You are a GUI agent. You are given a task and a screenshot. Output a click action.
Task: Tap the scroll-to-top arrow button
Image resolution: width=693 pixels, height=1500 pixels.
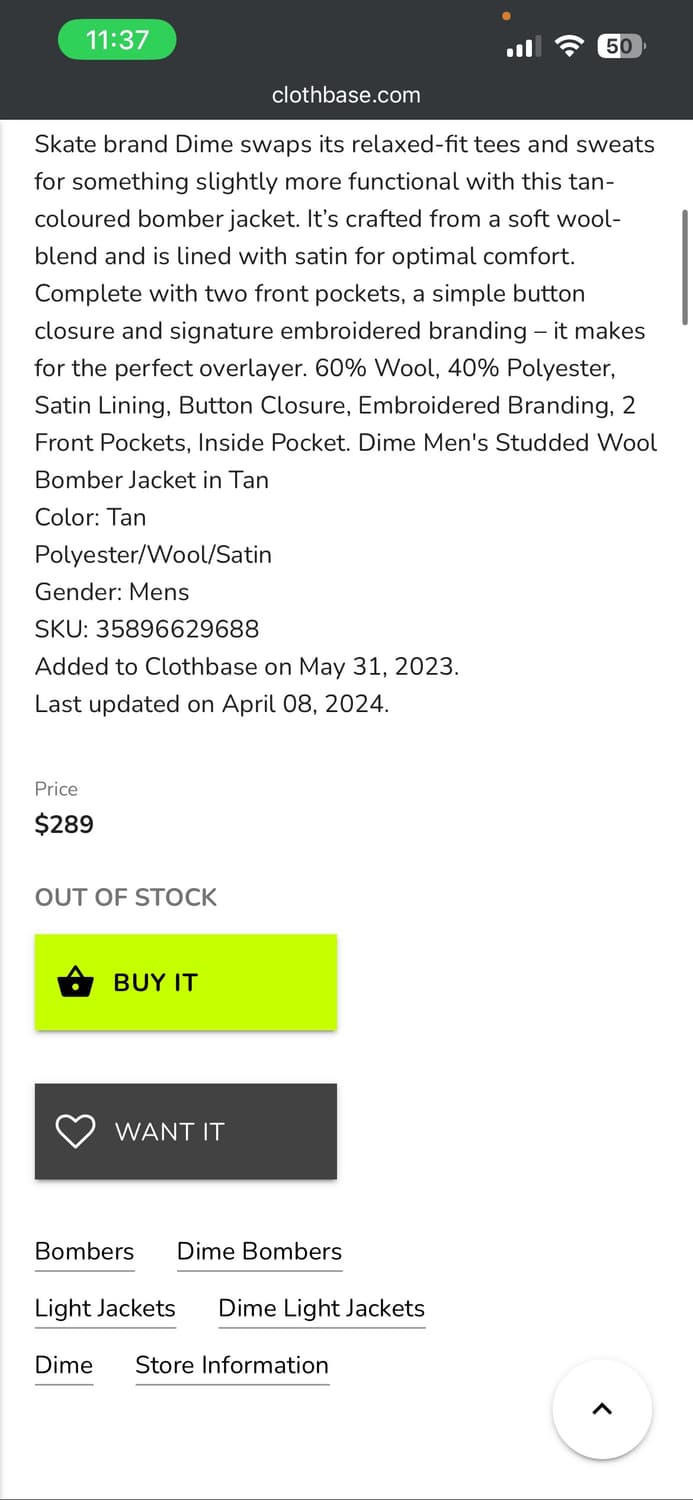click(602, 1409)
